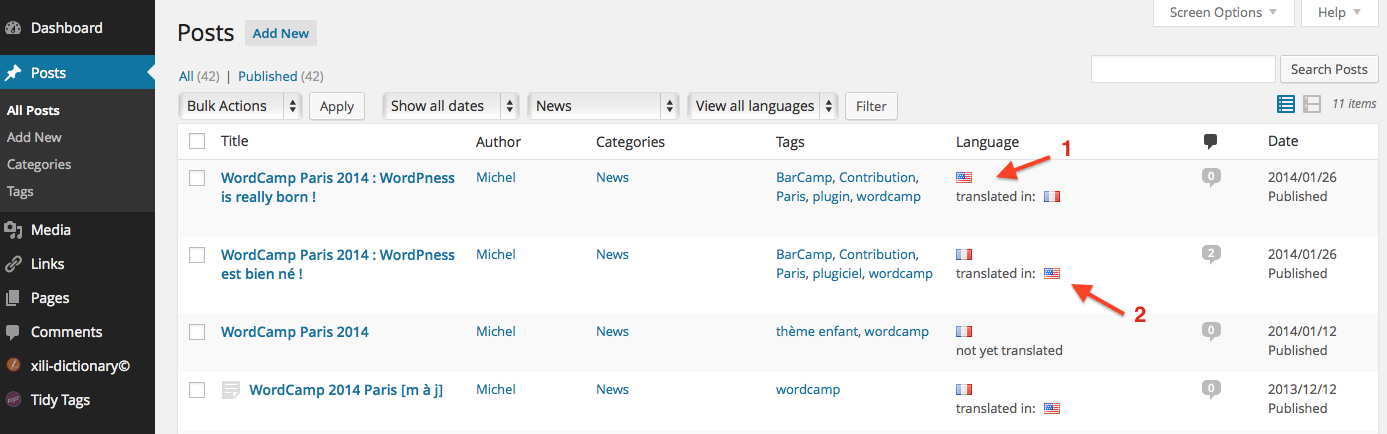Switch to excerpt view mode icon

[x=1312, y=104]
